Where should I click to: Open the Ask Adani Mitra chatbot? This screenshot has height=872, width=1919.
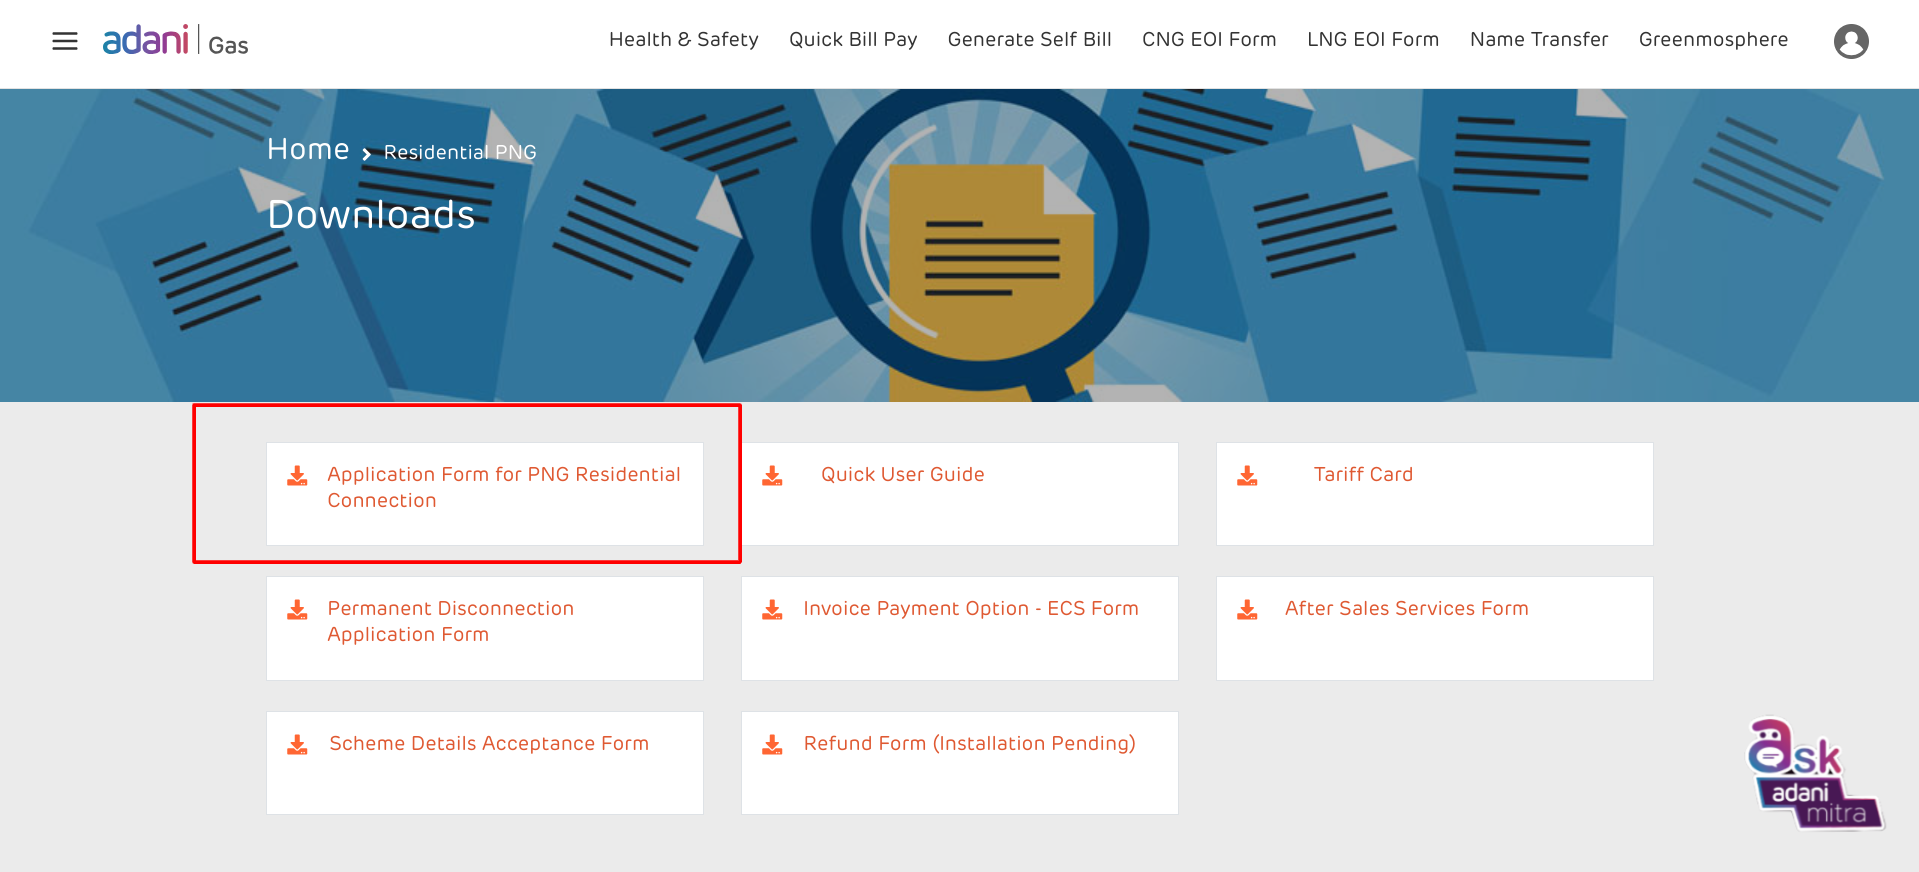tap(1813, 774)
